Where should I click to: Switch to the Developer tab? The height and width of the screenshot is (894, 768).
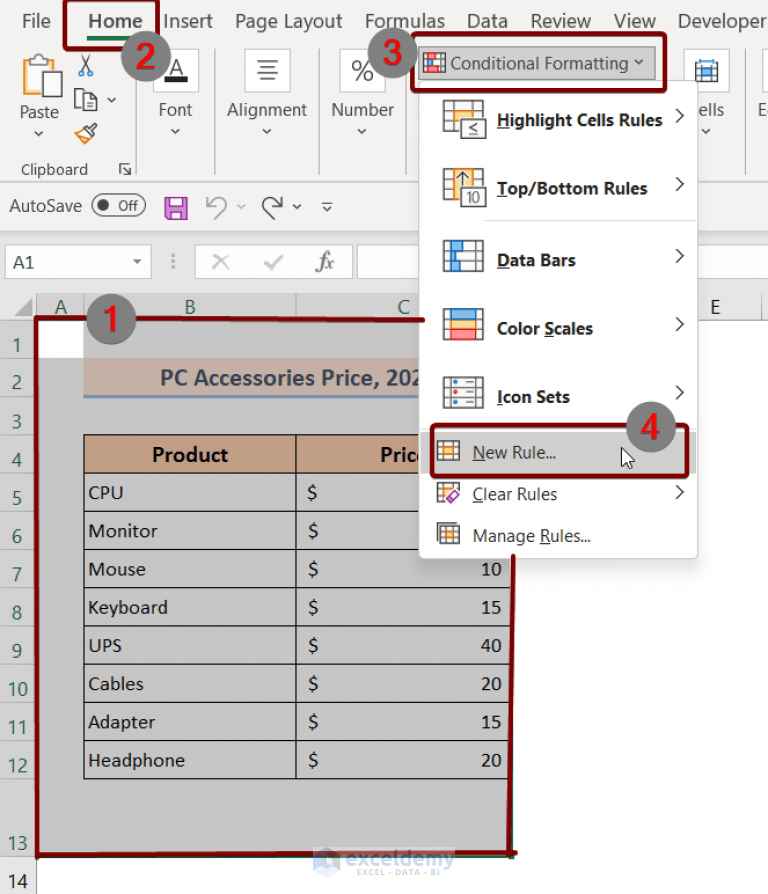(722, 21)
